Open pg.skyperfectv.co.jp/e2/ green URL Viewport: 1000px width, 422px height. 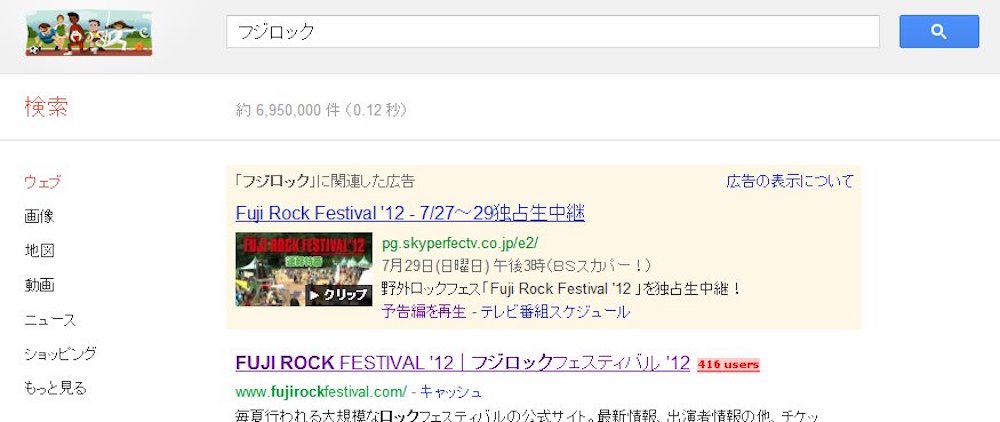coord(460,243)
